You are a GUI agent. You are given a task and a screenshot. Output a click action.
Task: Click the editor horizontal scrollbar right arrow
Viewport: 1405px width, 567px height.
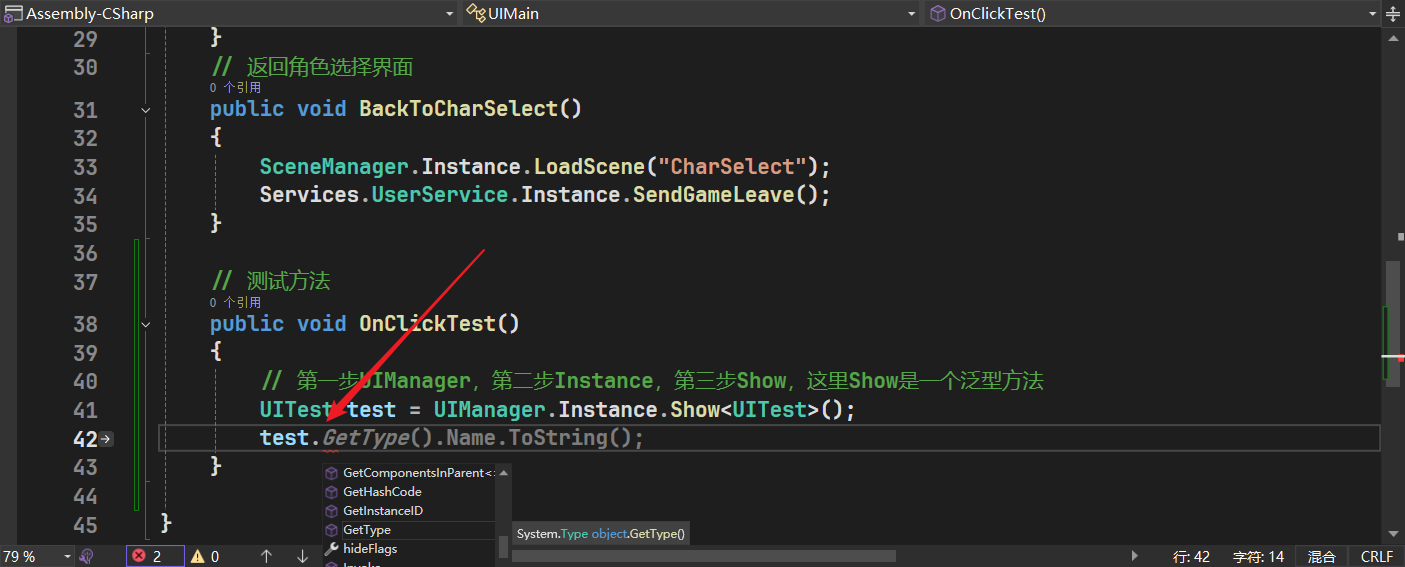coord(1134,556)
